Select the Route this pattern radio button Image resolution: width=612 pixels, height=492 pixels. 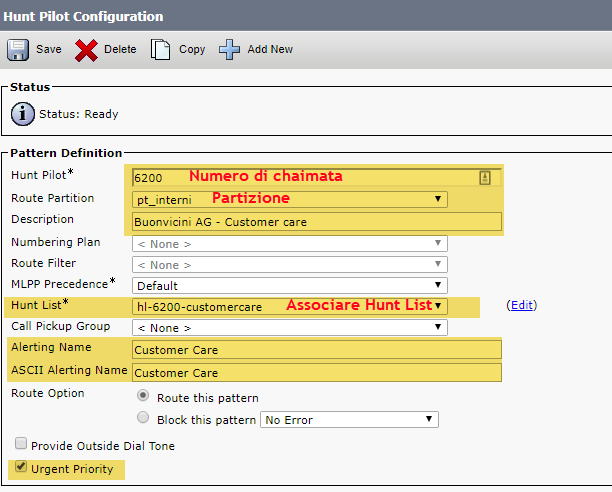pyautogui.click(x=143, y=396)
